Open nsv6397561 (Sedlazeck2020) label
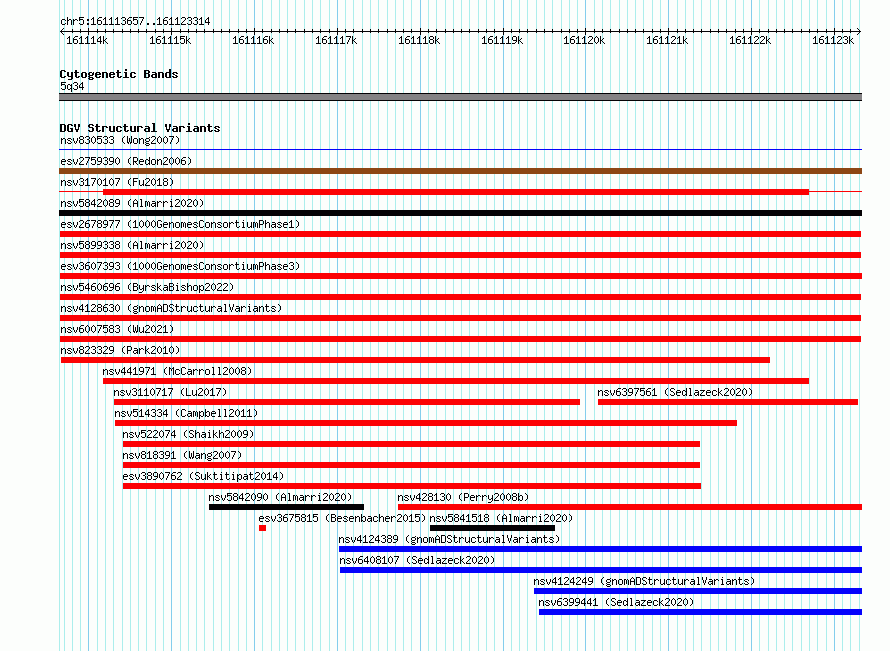Viewport: 890px width, 651px height. point(675,392)
